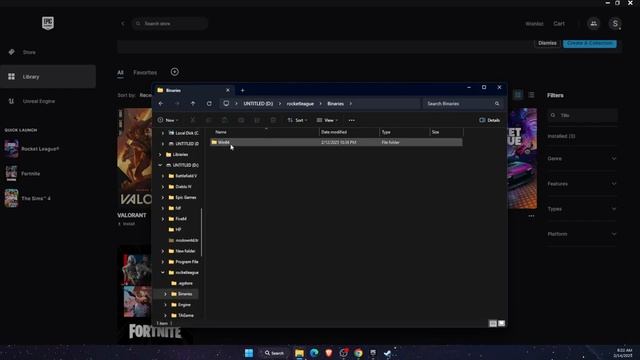The width and height of the screenshot is (640, 360).
Task: Click the Dismiss button
Action: 547,43
